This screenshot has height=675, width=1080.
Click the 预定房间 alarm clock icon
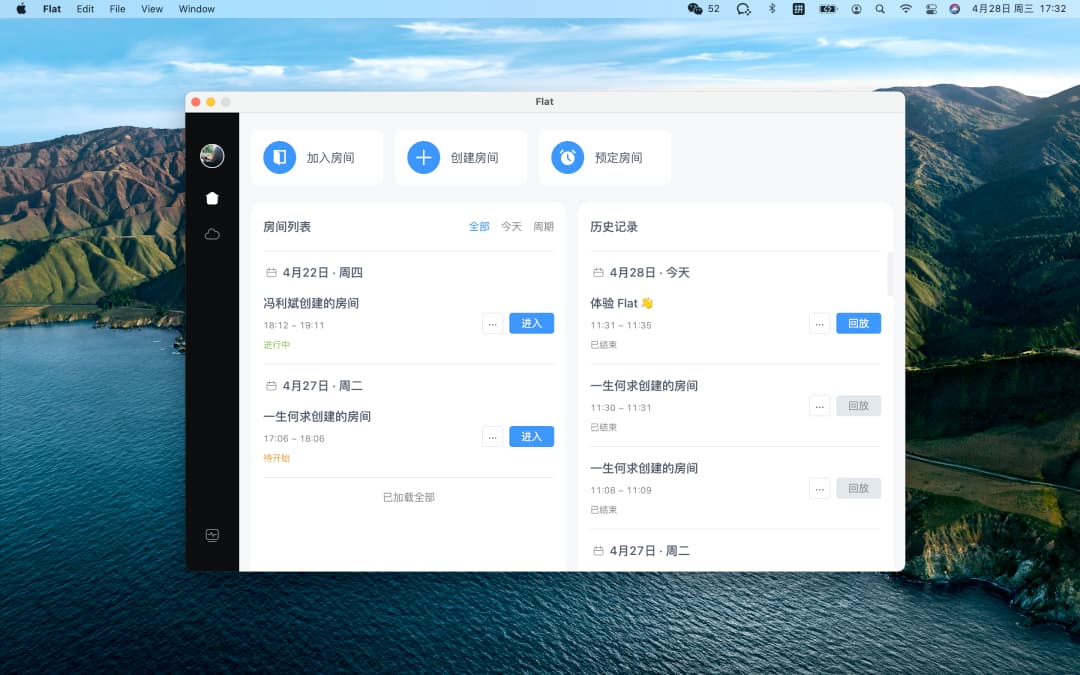pyautogui.click(x=568, y=158)
